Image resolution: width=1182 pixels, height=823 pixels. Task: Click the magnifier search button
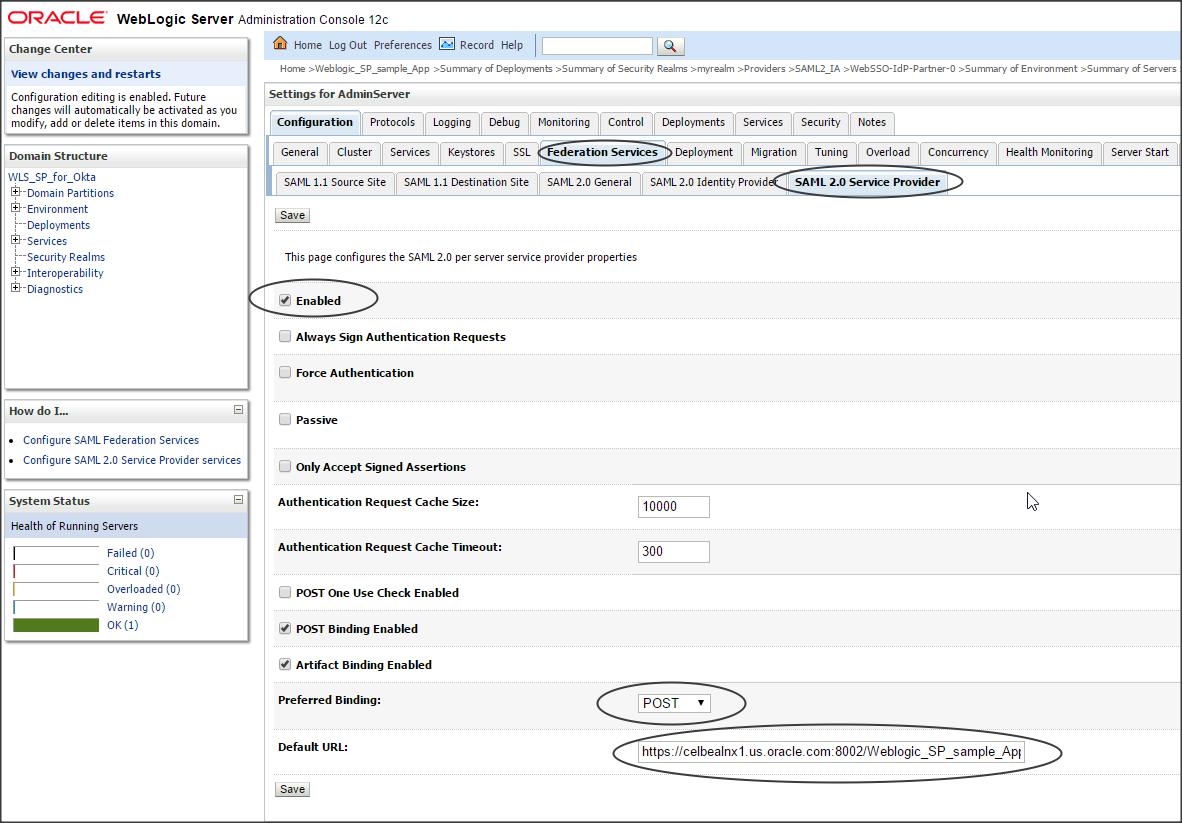point(671,46)
